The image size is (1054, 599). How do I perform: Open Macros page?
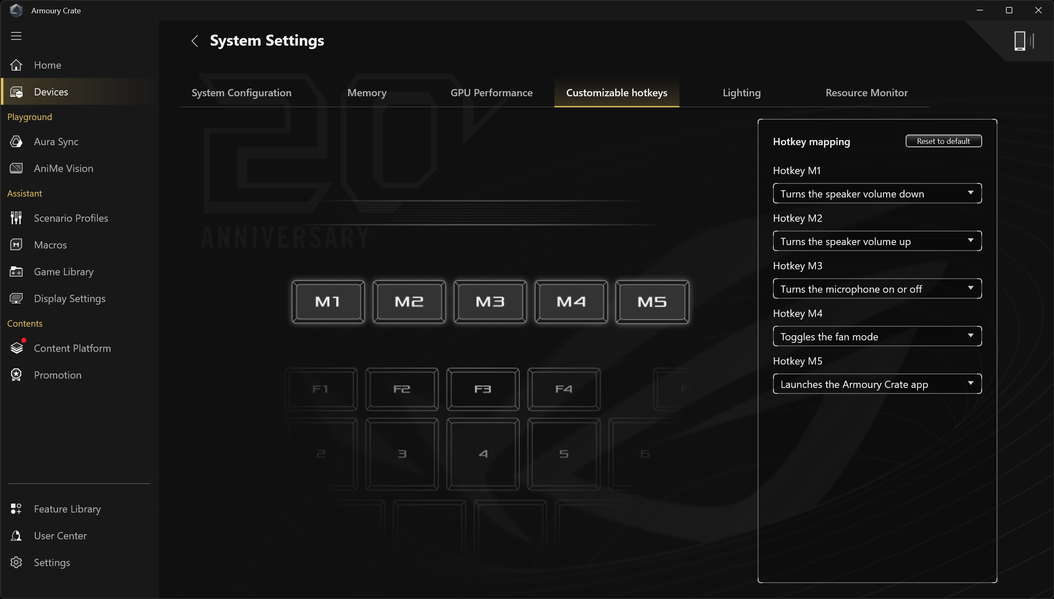(x=50, y=245)
